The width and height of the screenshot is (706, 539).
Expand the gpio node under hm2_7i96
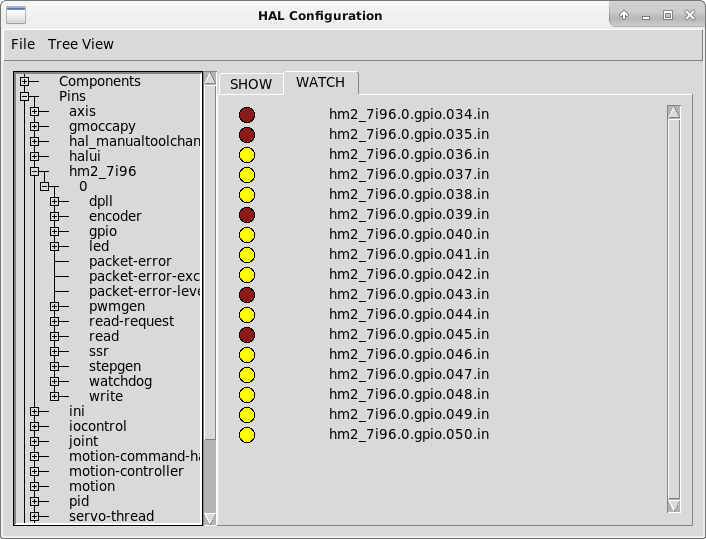tap(54, 231)
